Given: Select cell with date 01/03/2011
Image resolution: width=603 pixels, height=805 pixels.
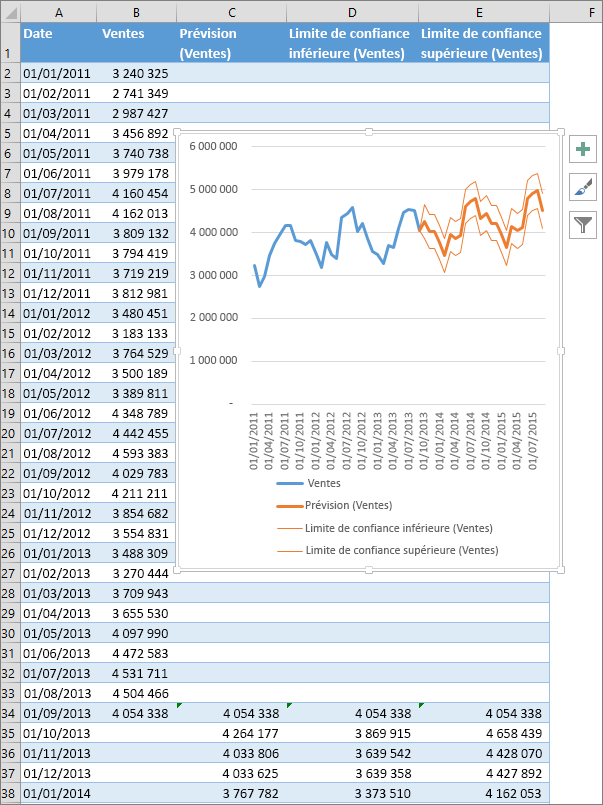Looking at the screenshot, I should click(59, 113).
